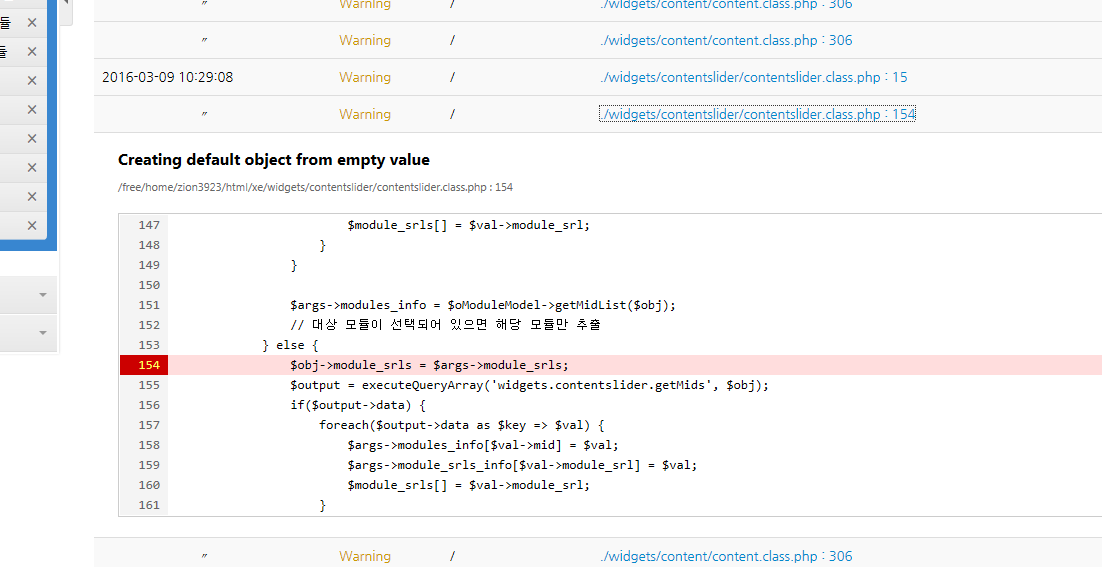Click the fifth X icon from the top
Image resolution: width=1102 pixels, height=567 pixels.
click(x=32, y=138)
